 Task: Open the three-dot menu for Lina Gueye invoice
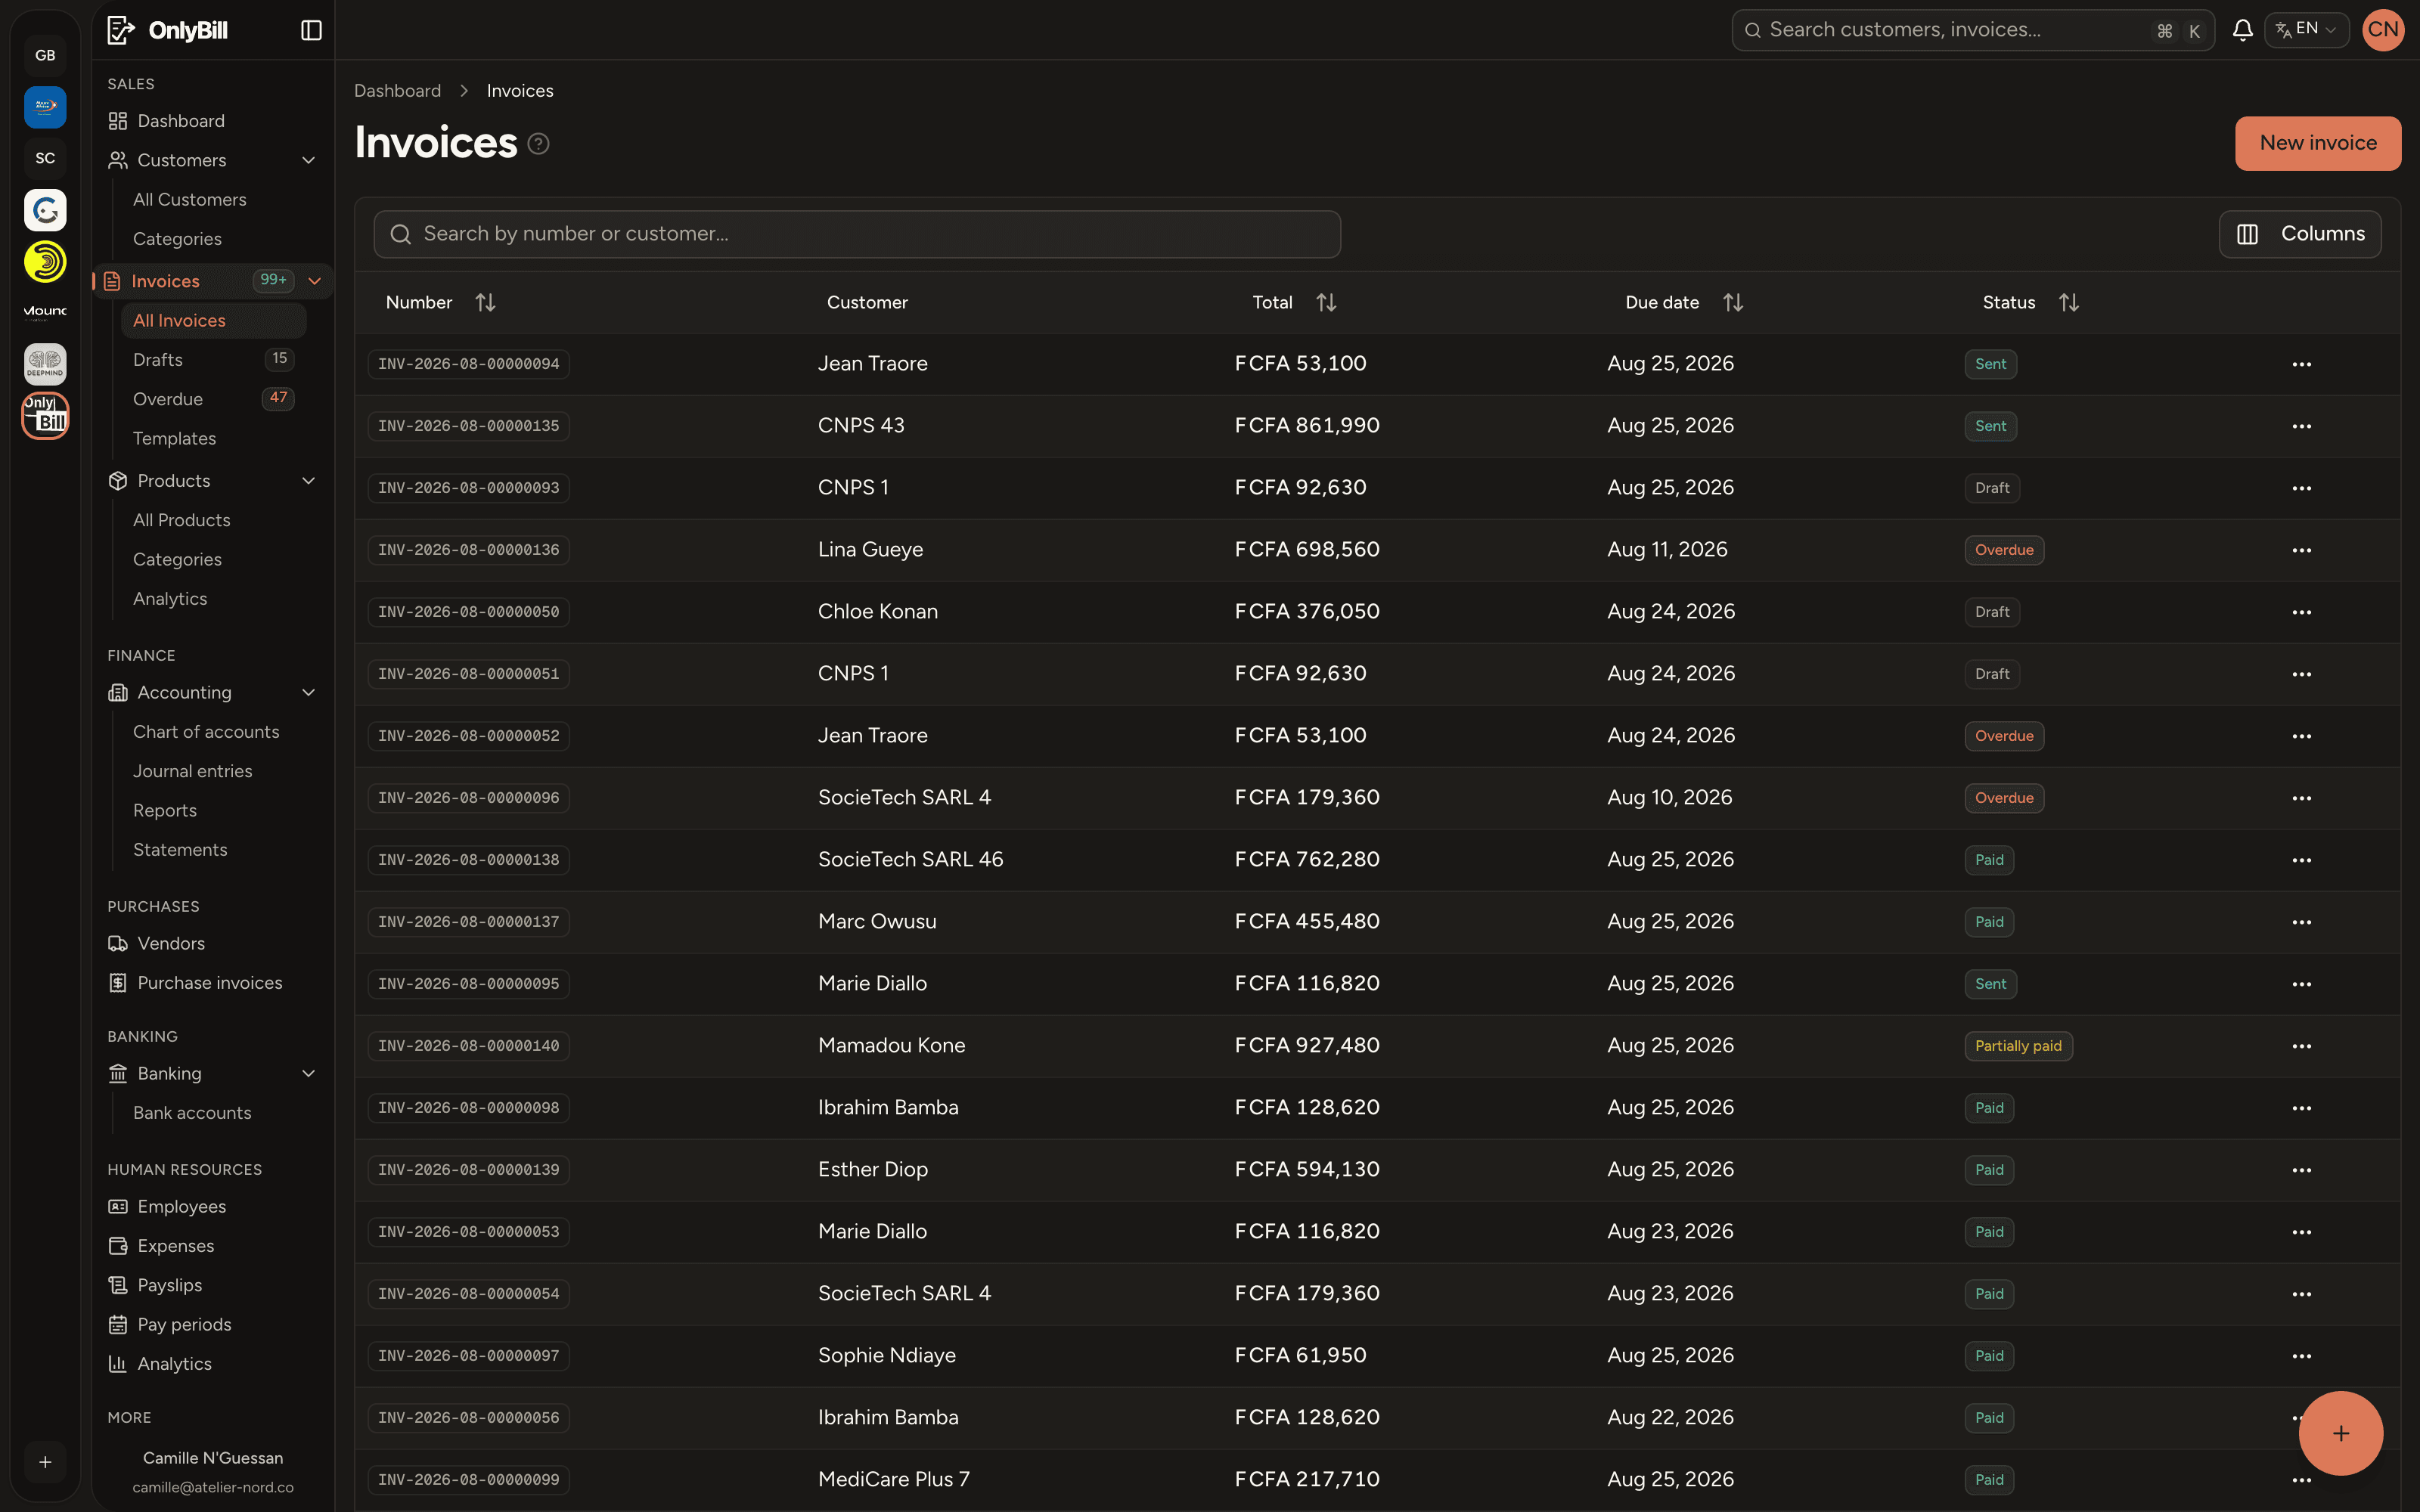coord(2301,550)
